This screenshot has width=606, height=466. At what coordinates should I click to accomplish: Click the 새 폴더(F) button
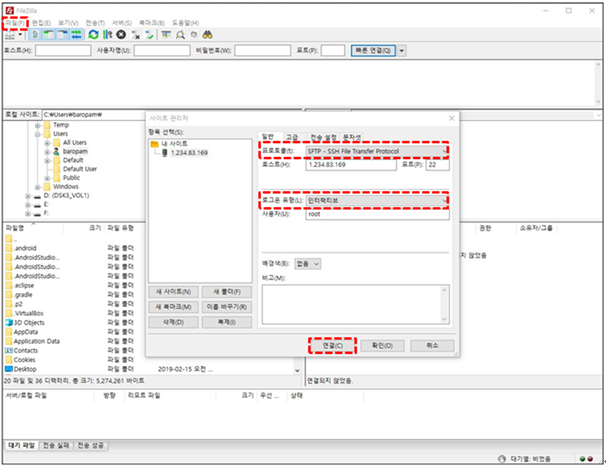(x=227, y=292)
